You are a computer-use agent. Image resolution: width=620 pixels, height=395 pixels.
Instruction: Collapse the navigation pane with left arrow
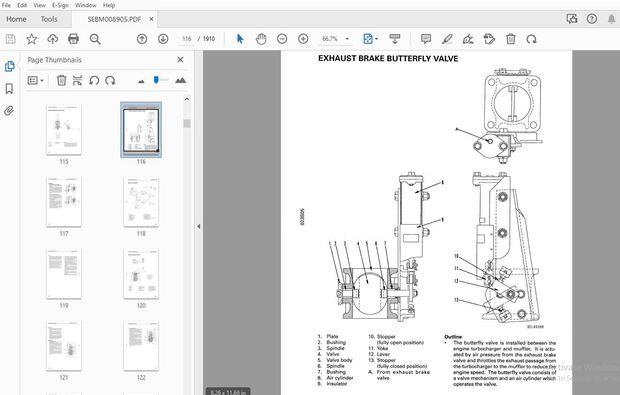click(x=198, y=226)
